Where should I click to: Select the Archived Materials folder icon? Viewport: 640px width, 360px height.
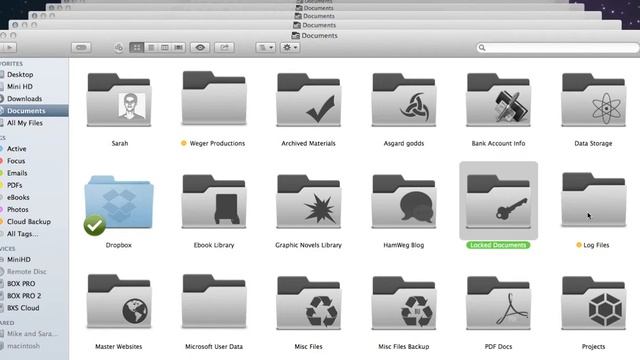coord(309,100)
